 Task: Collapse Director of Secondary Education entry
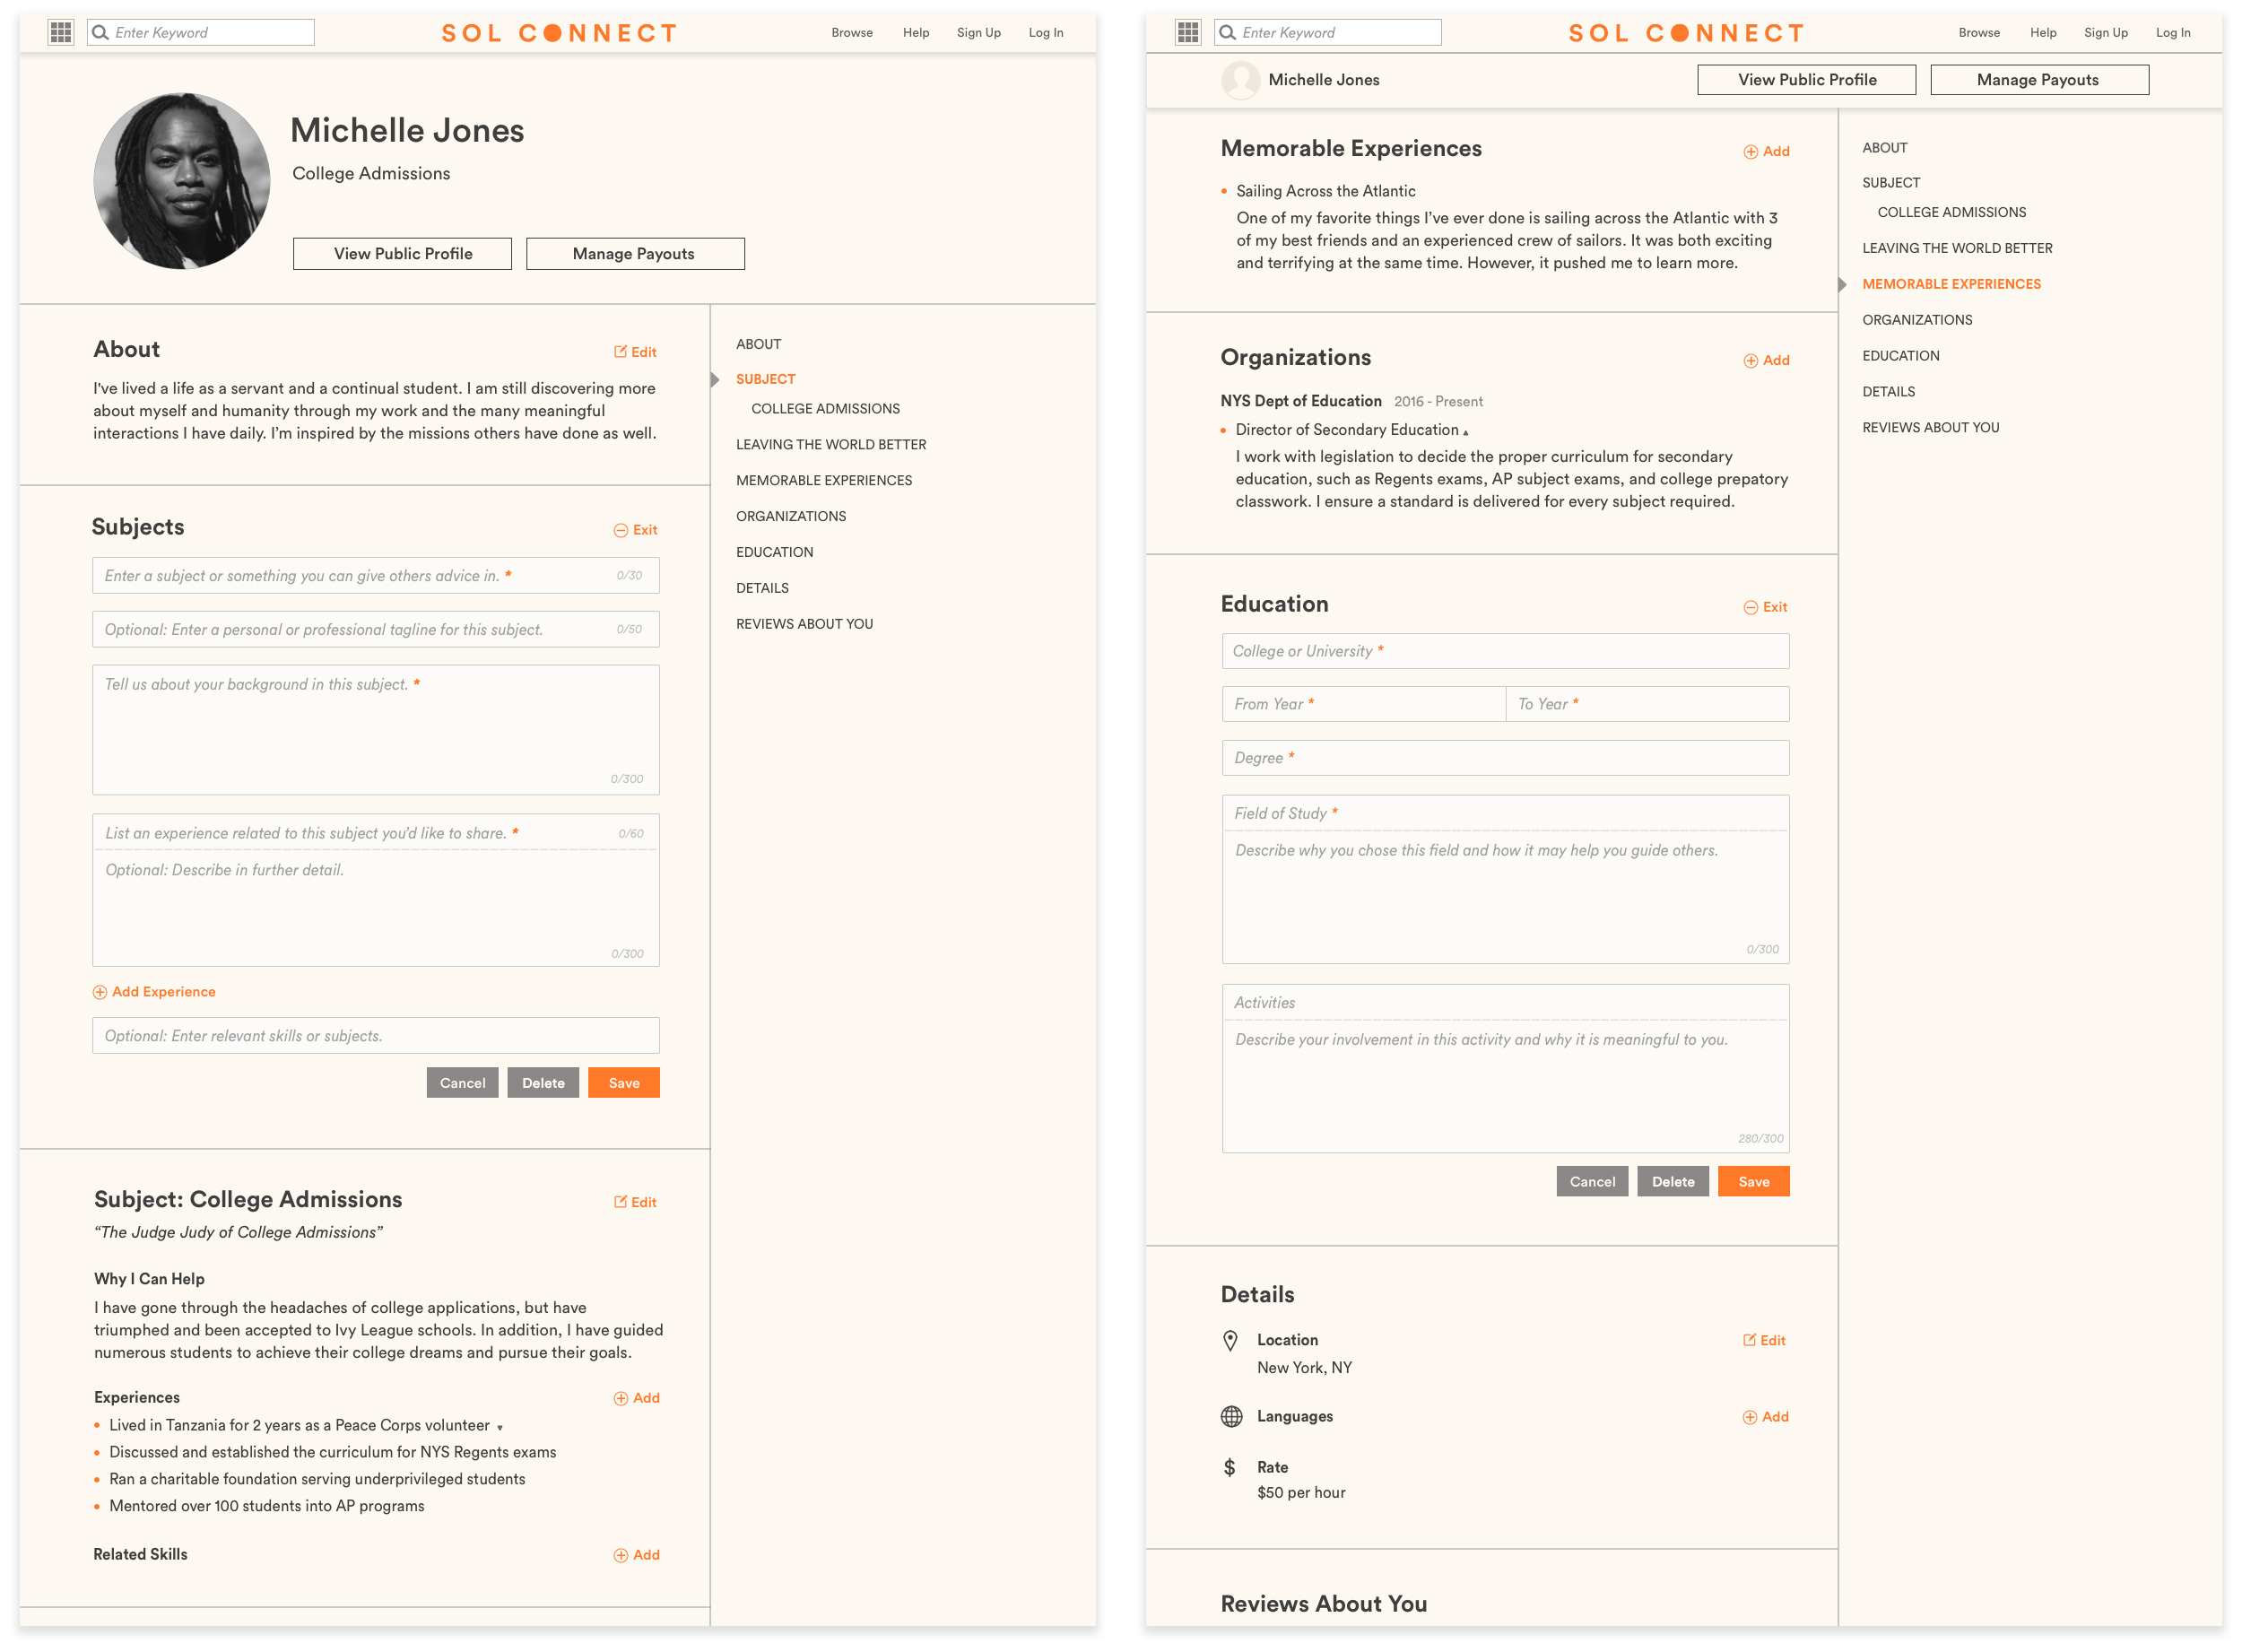pos(1466,432)
